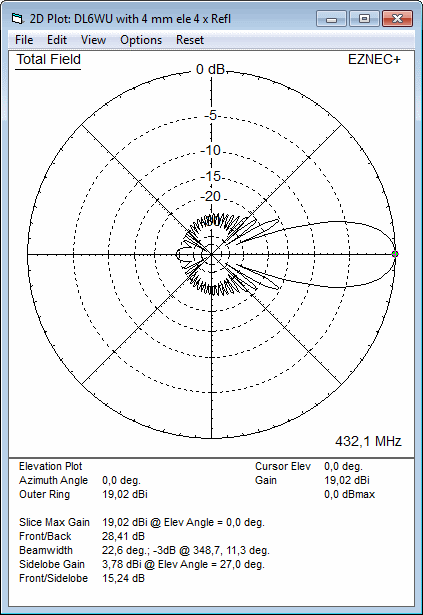Click the 0,0 dBmax value

pyautogui.click(x=349, y=494)
